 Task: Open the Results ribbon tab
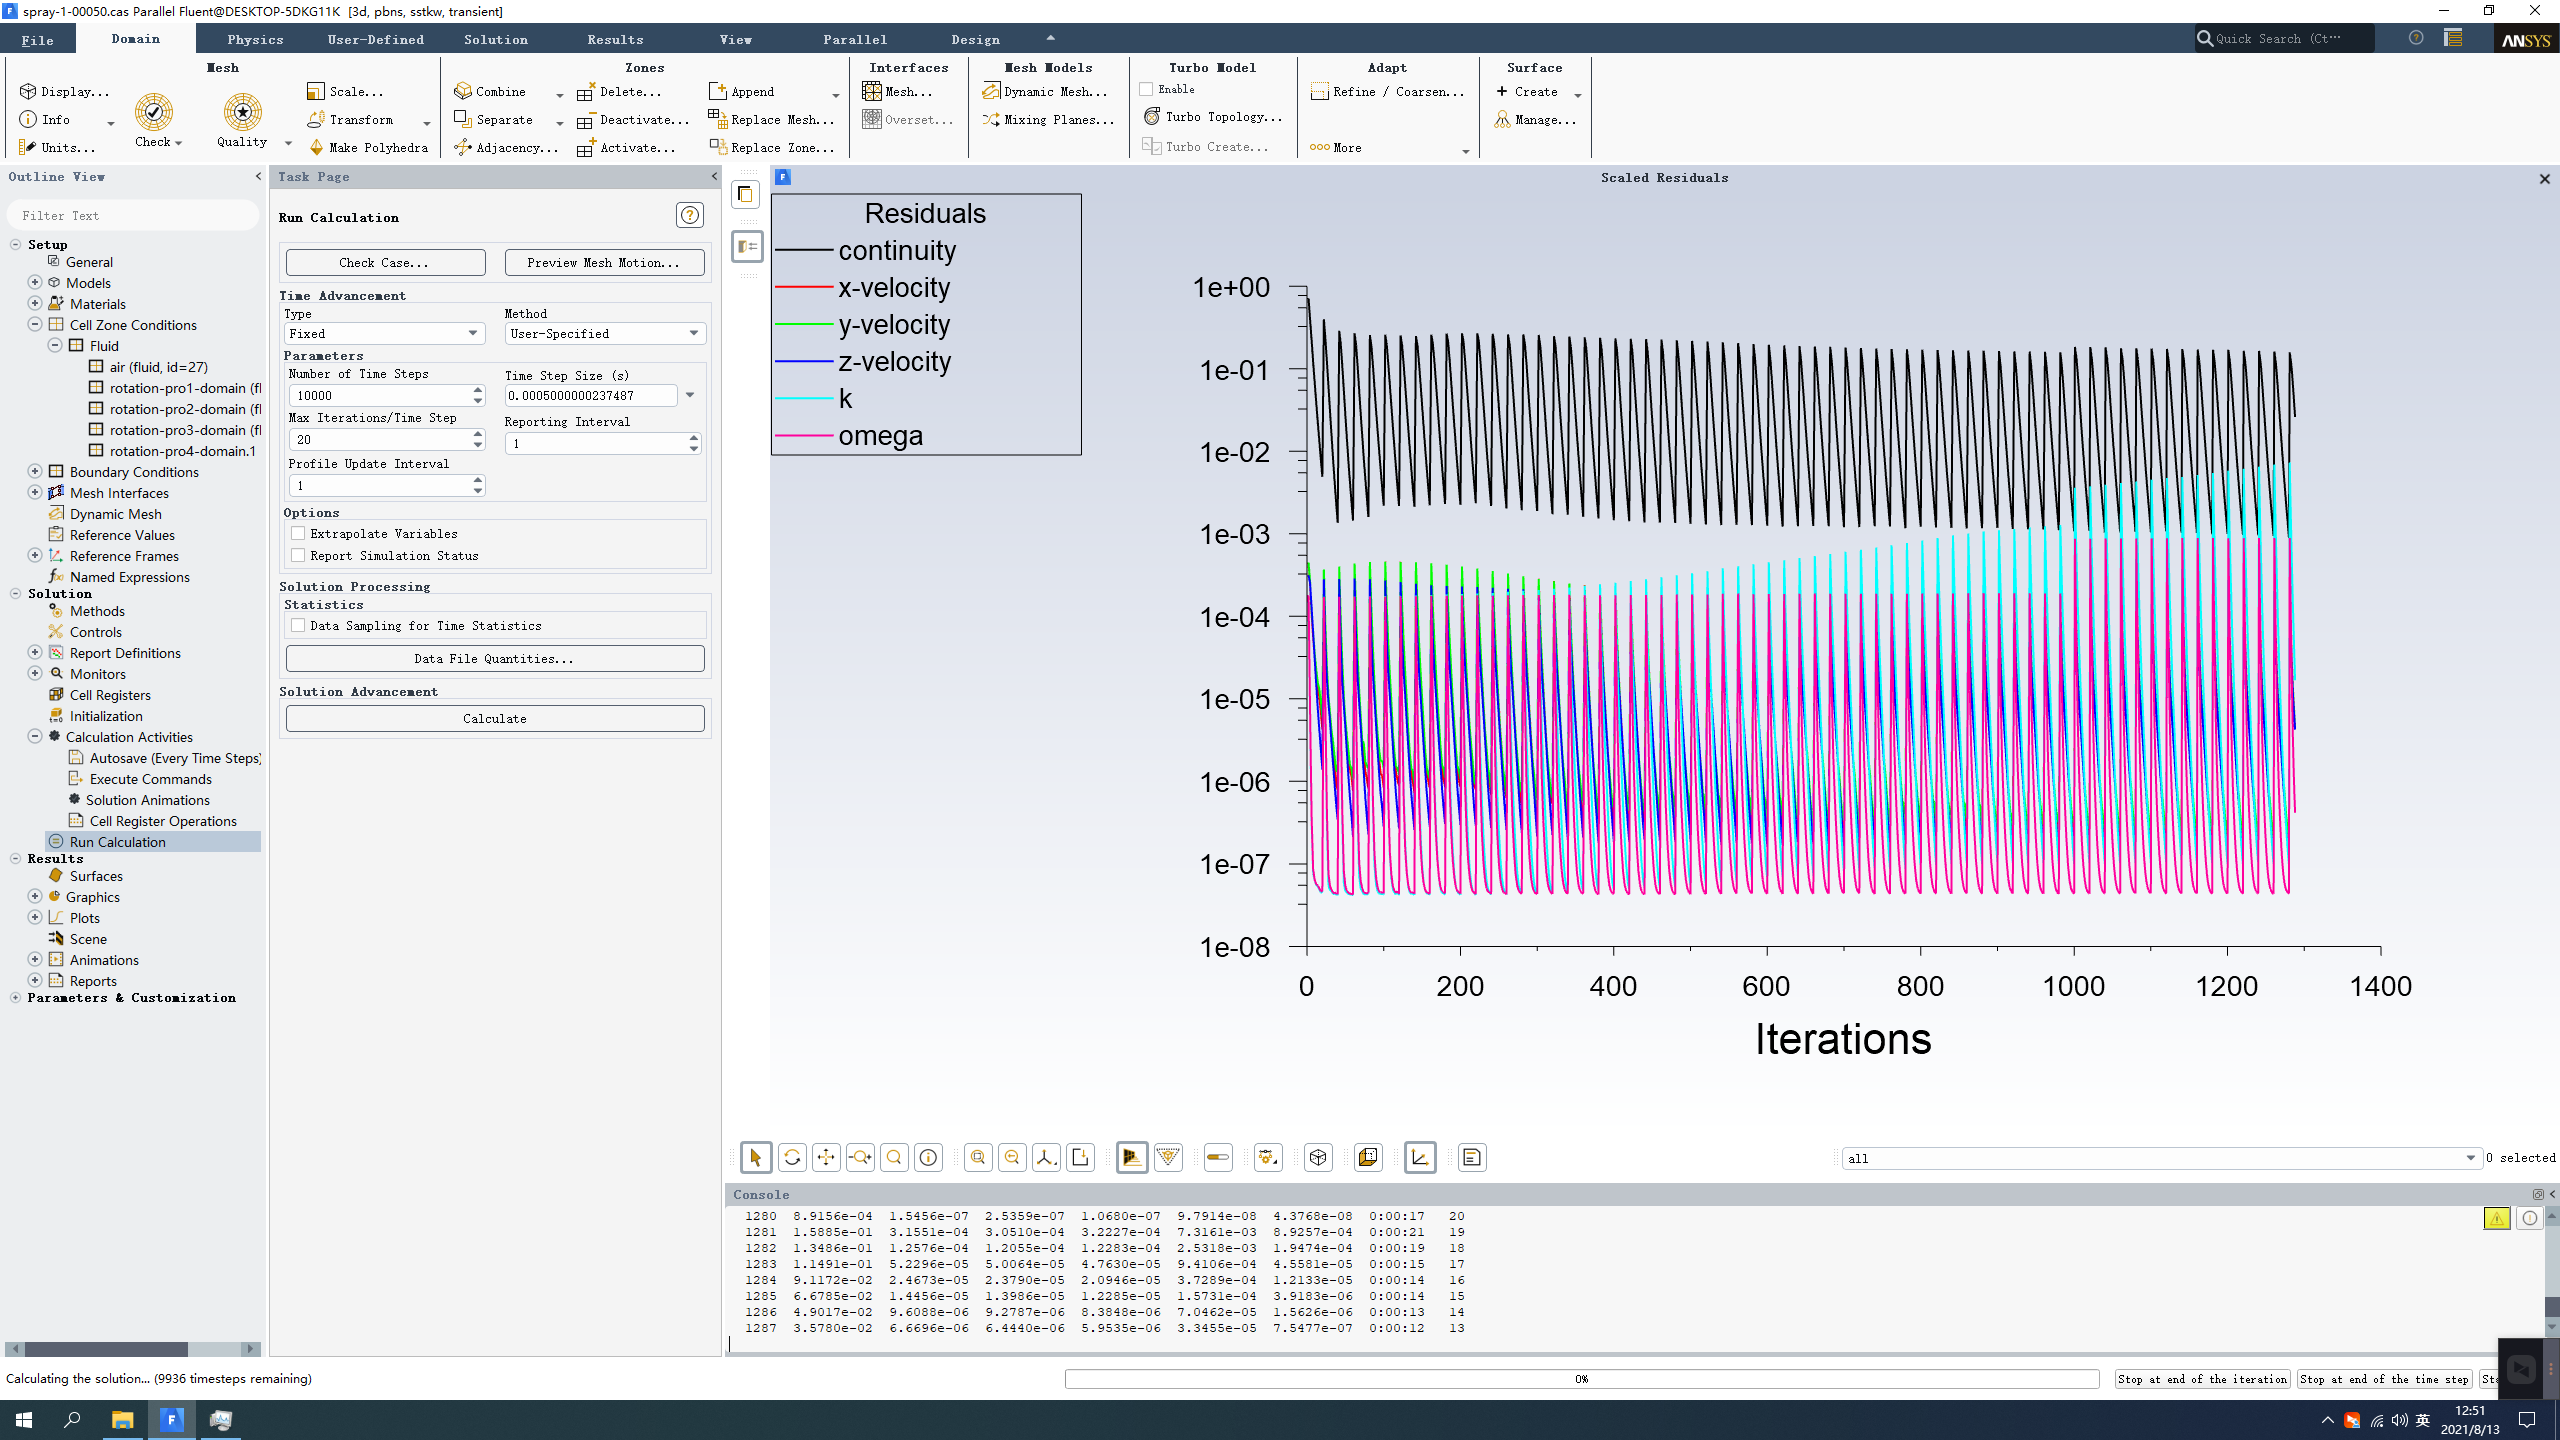coord(615,39)
